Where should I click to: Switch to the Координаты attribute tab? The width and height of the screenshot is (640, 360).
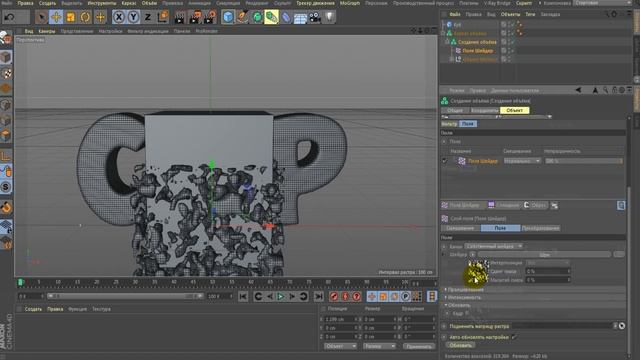[x=484, y=110]
